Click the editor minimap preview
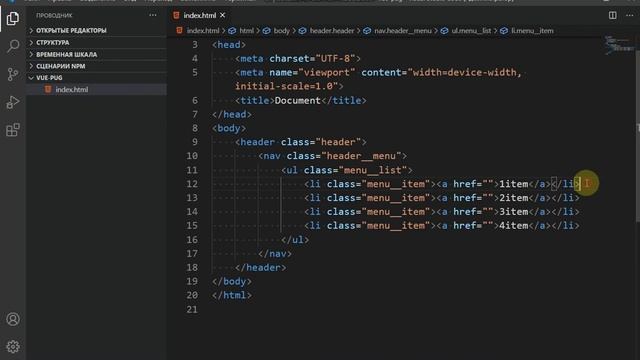This screenshot has height=360, width=640. pos(618,45)
